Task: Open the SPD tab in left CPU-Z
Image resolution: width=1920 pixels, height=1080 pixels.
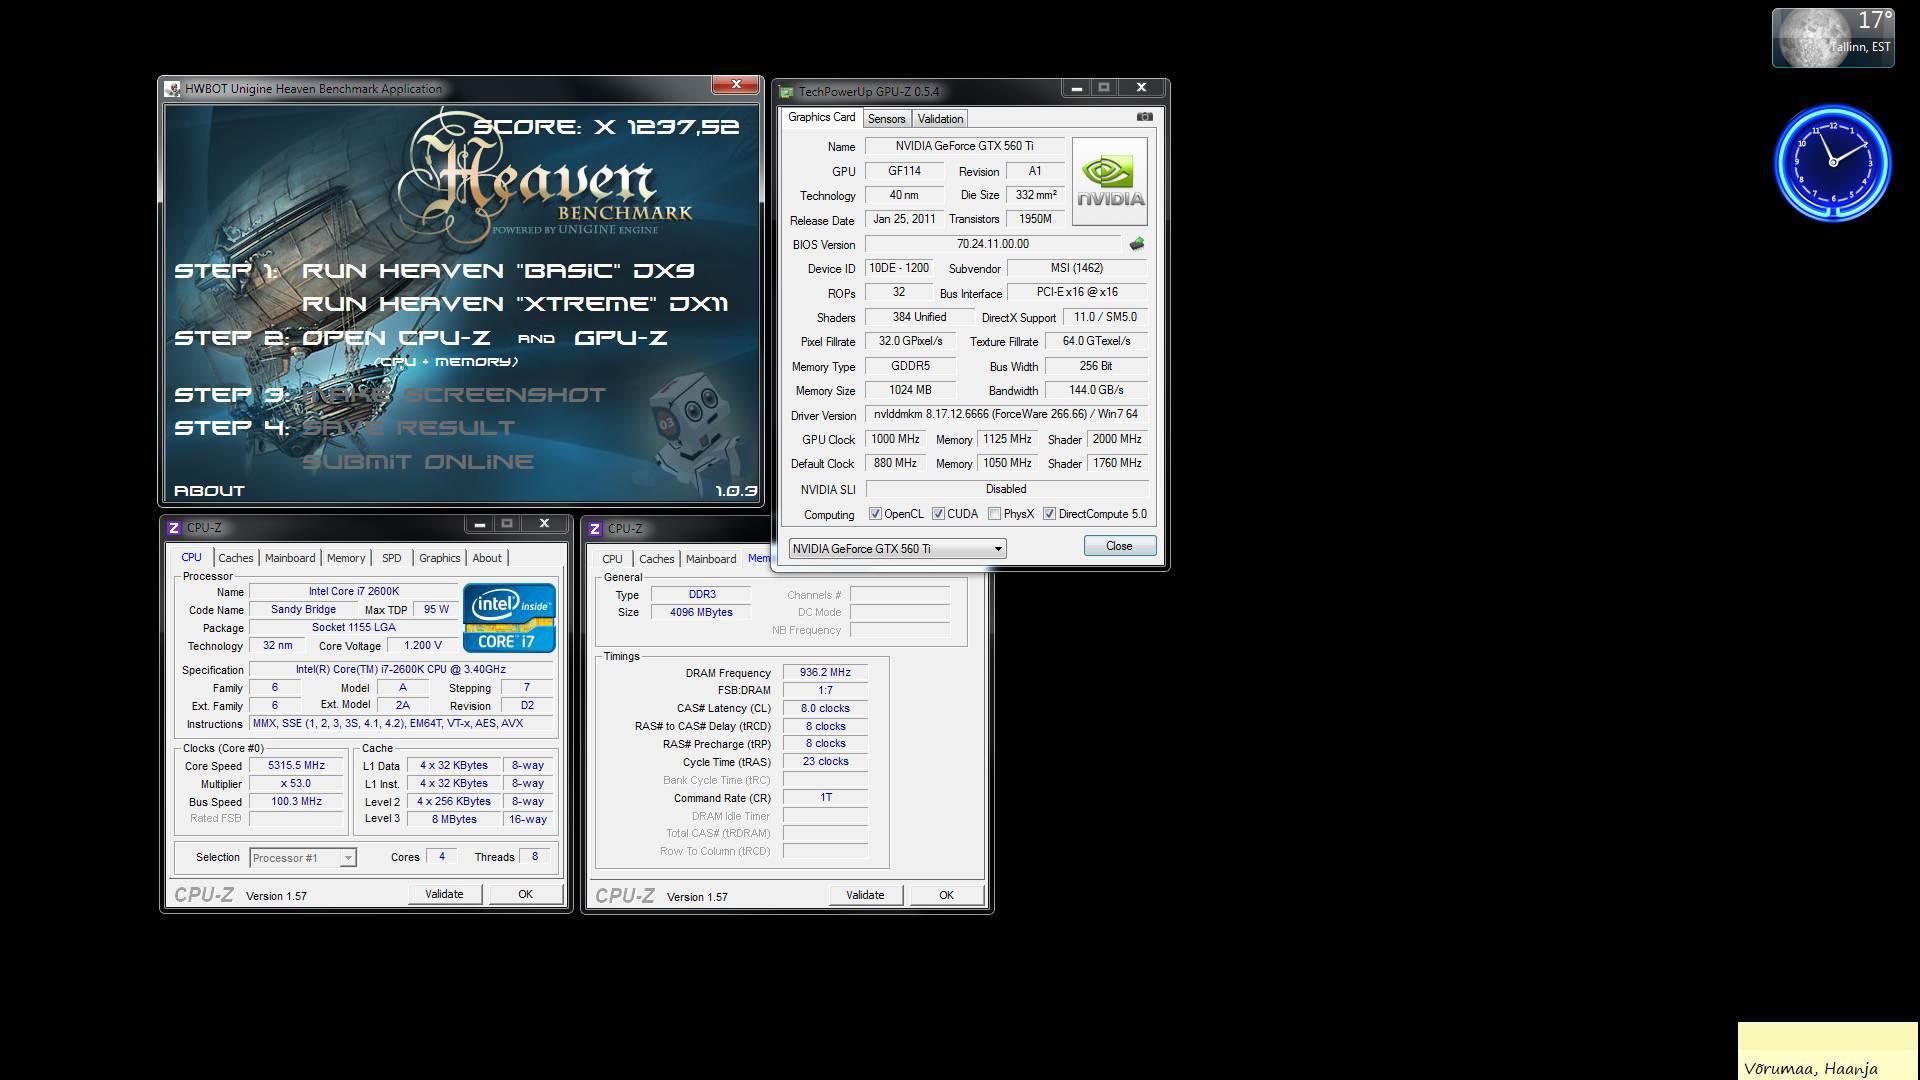Action: tap(392, 558)
